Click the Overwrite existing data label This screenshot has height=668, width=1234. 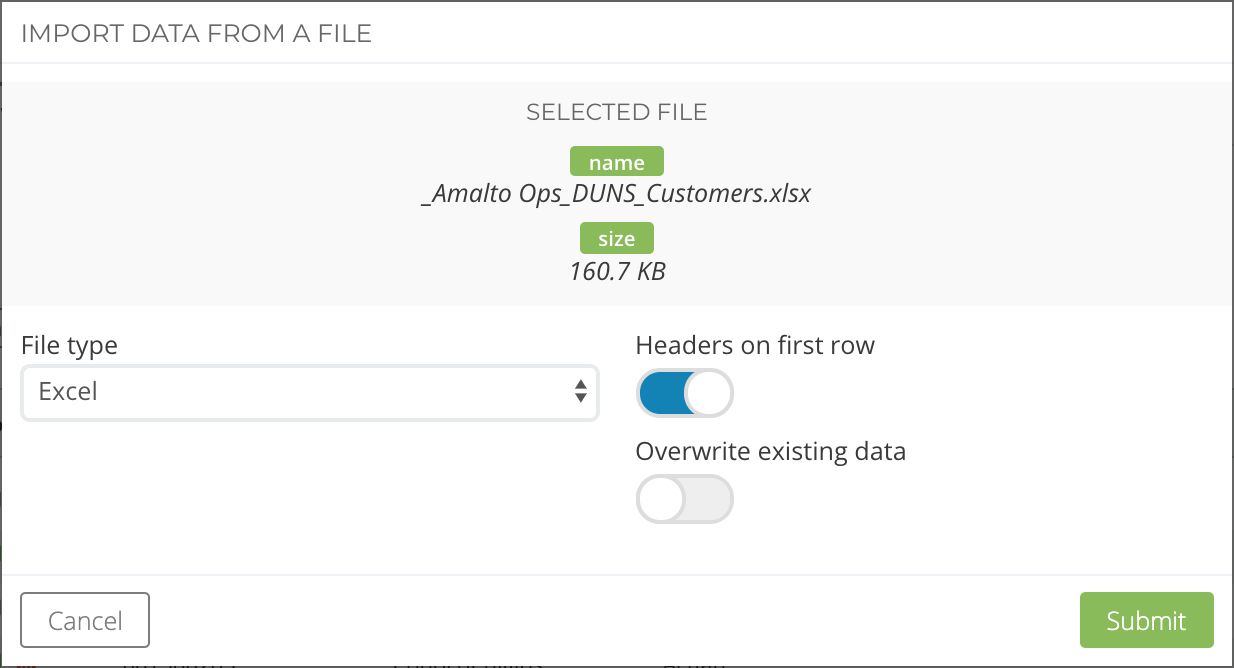point(771,451)
